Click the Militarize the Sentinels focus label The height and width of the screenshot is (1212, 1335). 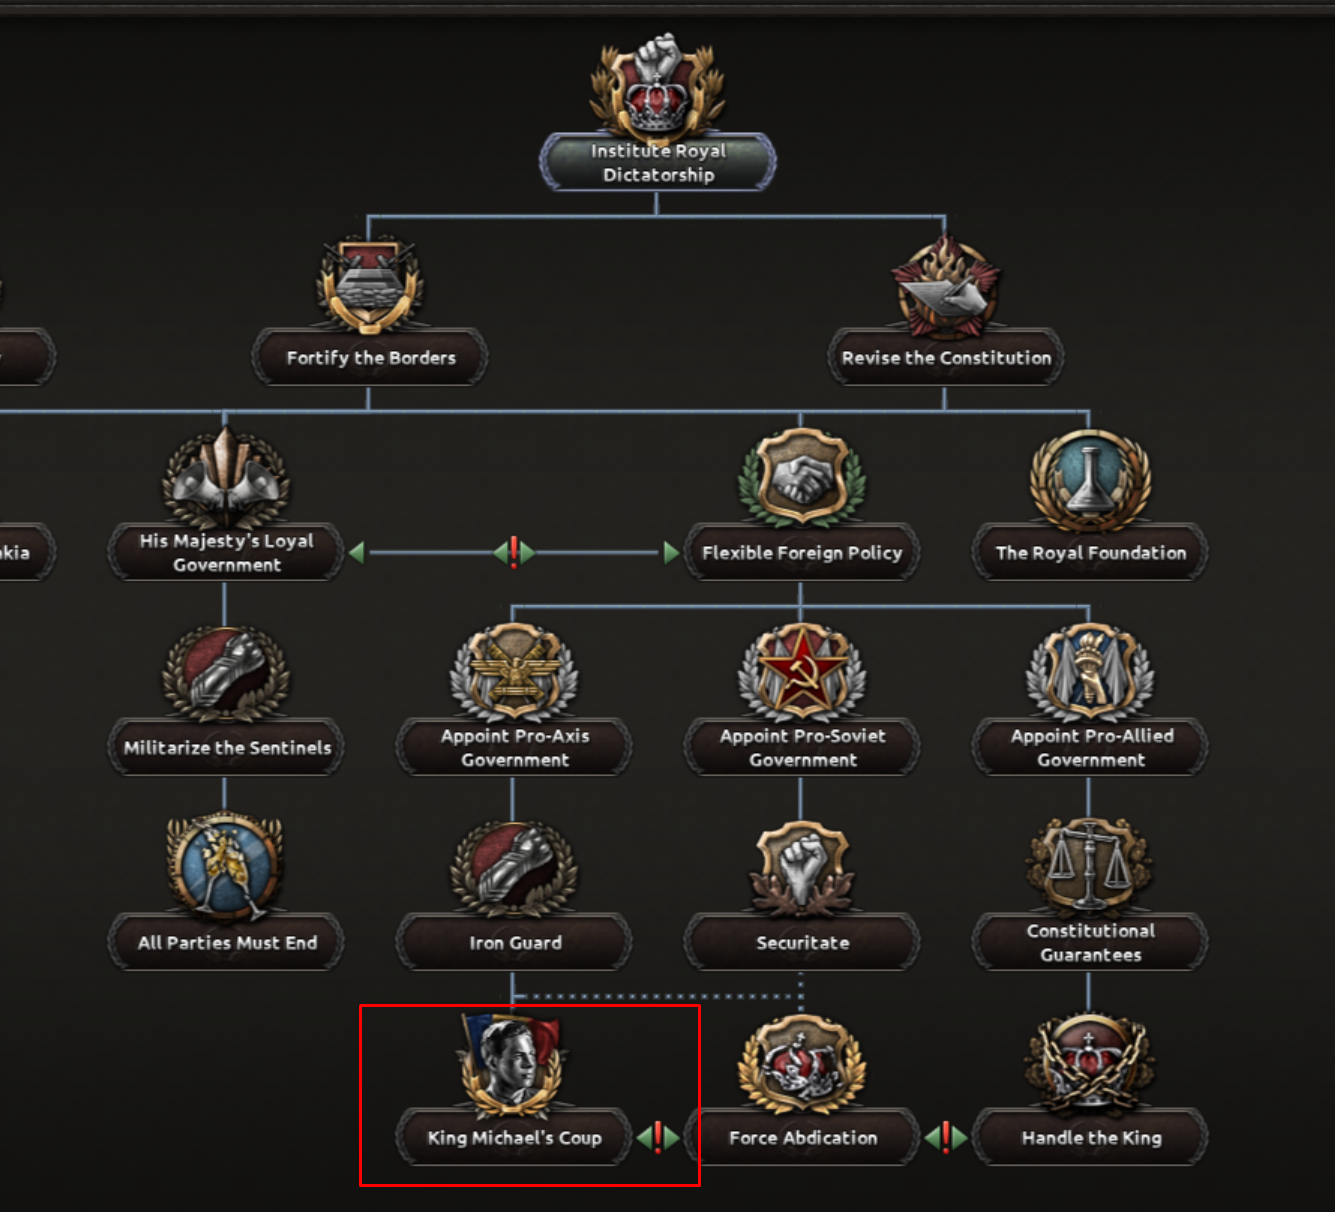coord(226,747)
